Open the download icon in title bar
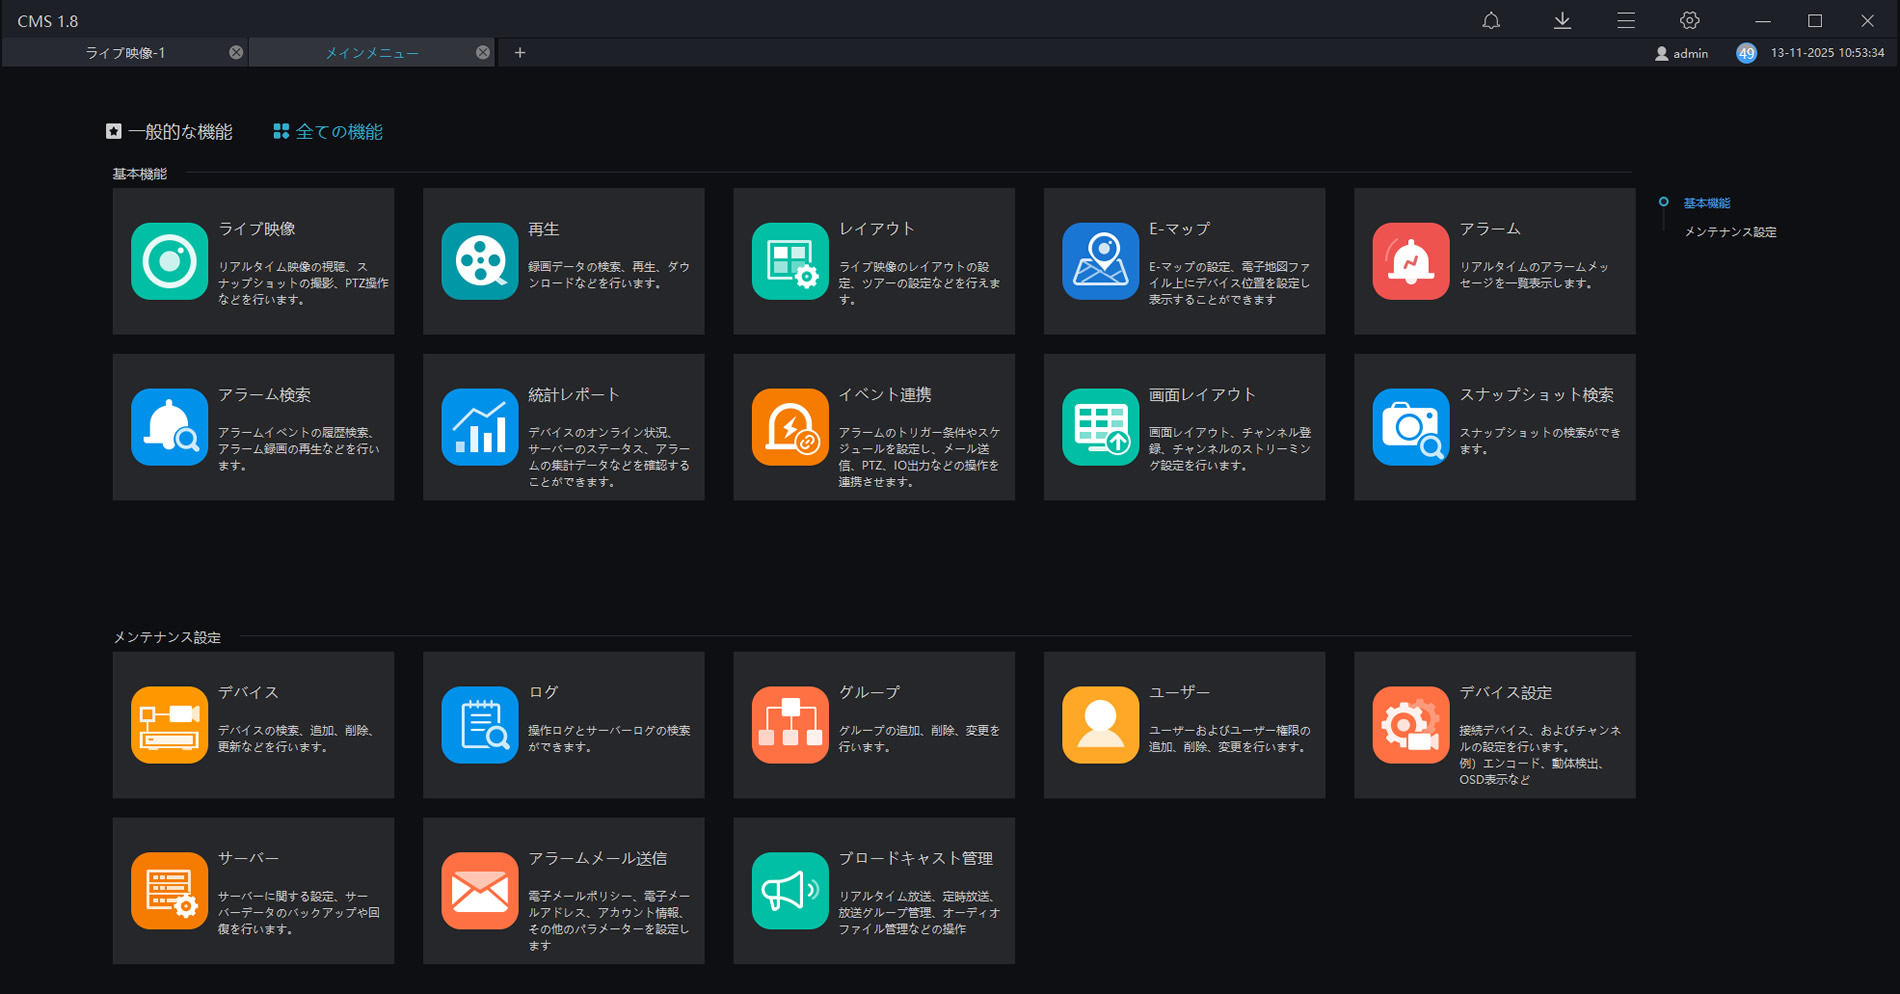Image resolution: width=1900 pixels, height=994 pixels. (x=1562, y=21)
